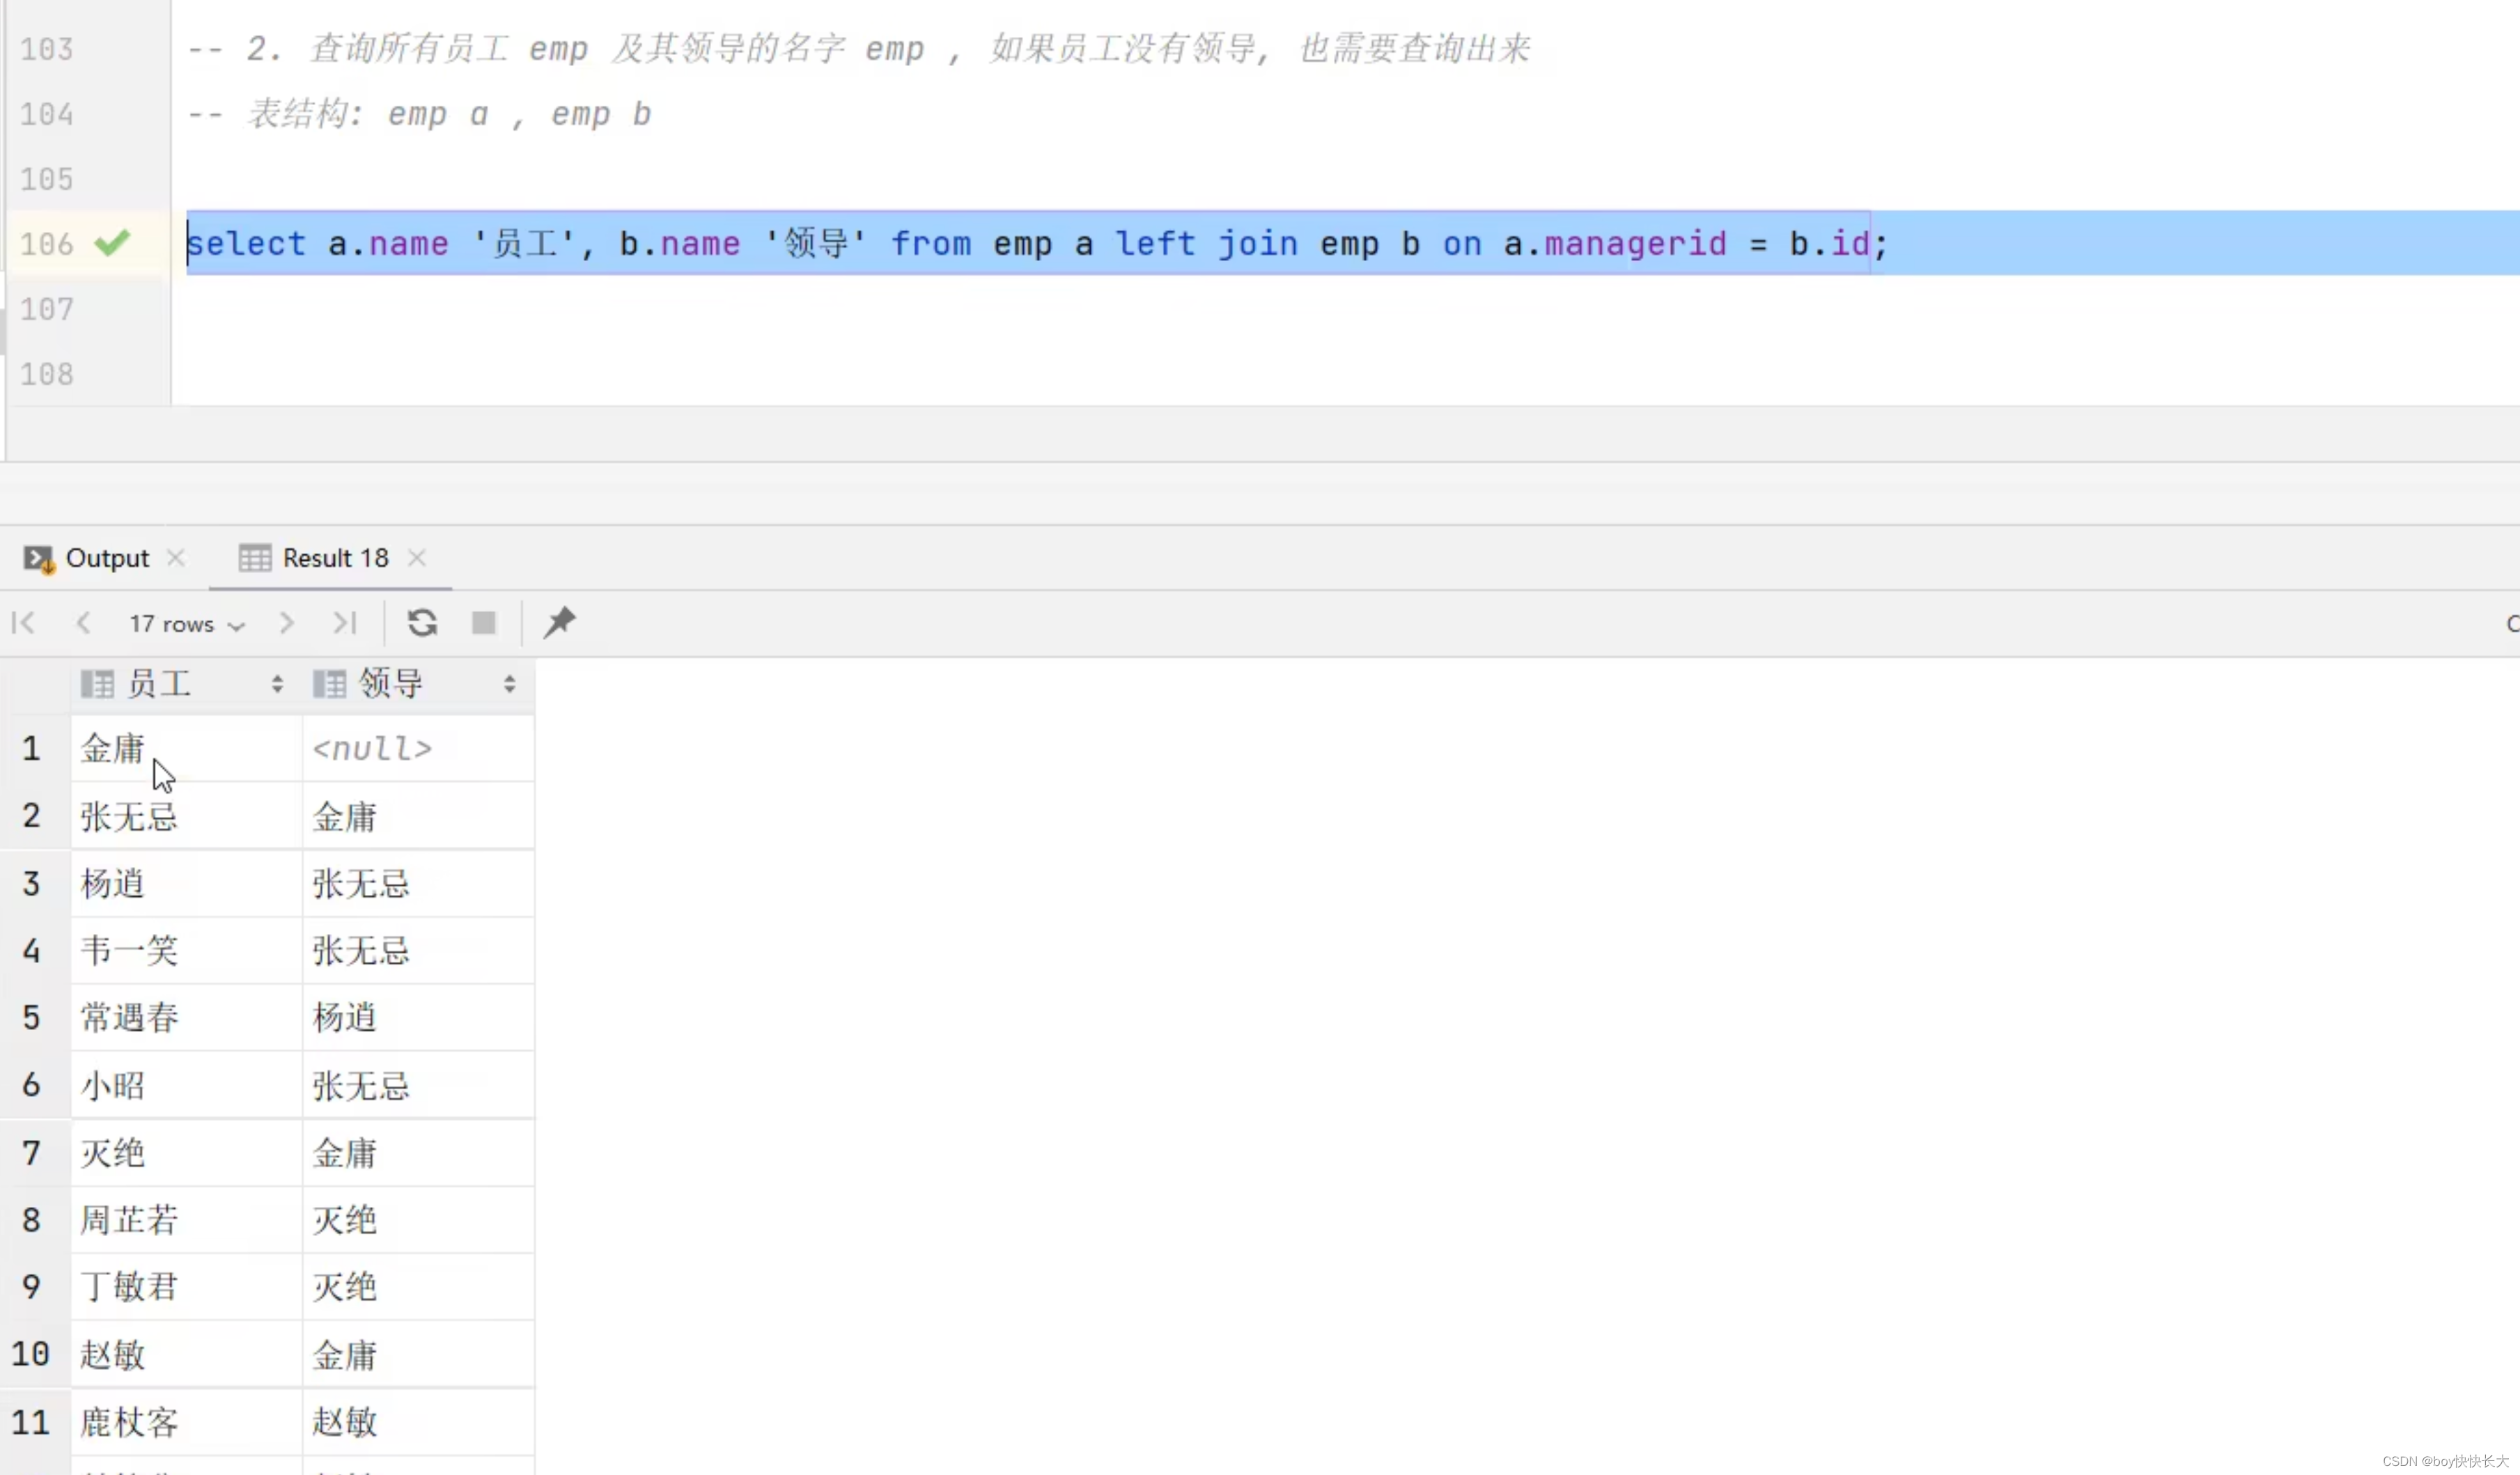This screenshot has height=1475, width=2520.
Task: Click the 灭绝 leader cell in row 8
Action: [x=418, y=1219]
